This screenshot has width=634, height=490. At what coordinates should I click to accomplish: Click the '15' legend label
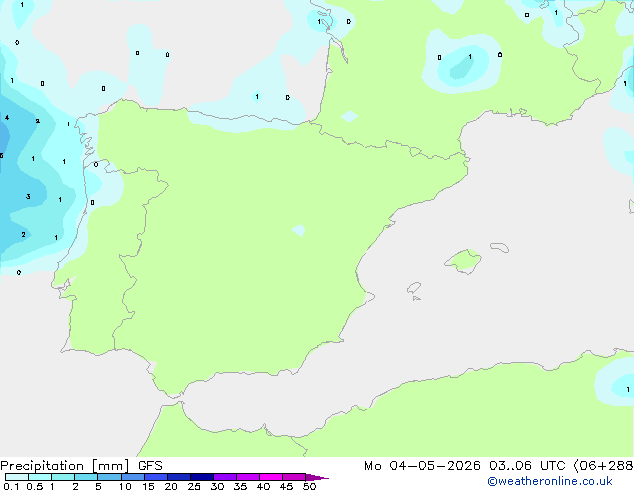pyautogui.click(x=148, y=486)
